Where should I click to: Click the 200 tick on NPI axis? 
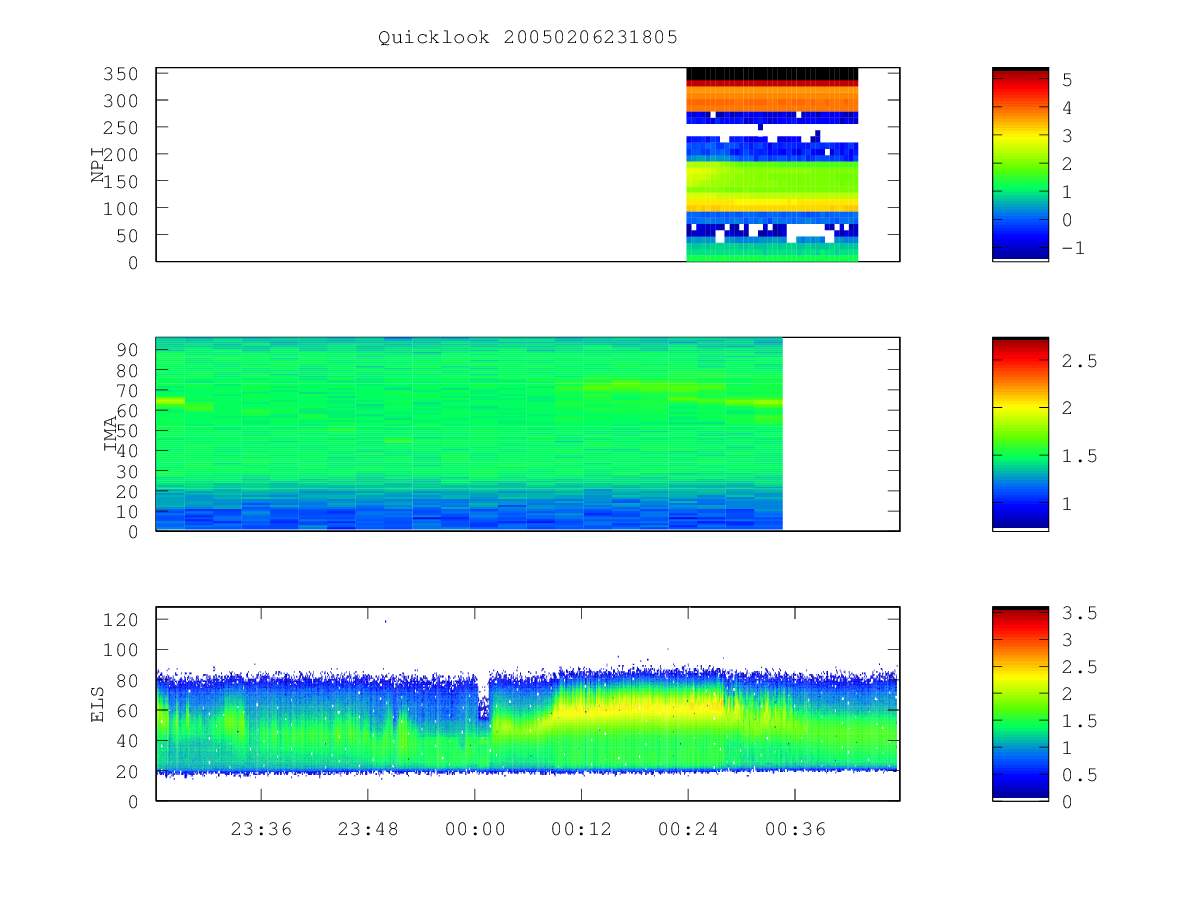(122, 154)
